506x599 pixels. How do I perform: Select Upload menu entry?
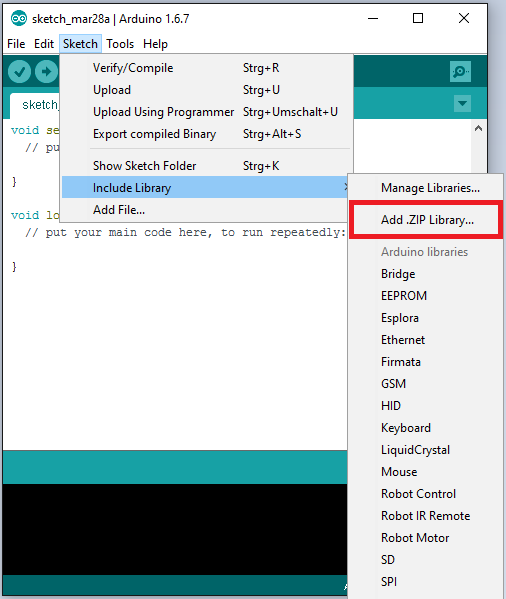(x=206, y=90)
